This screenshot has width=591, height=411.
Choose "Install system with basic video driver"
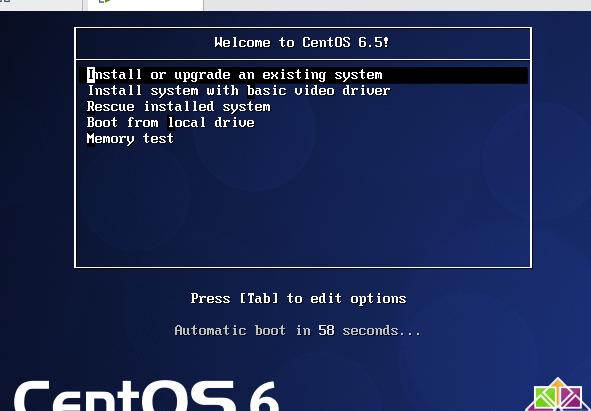[x=239, y=91]
